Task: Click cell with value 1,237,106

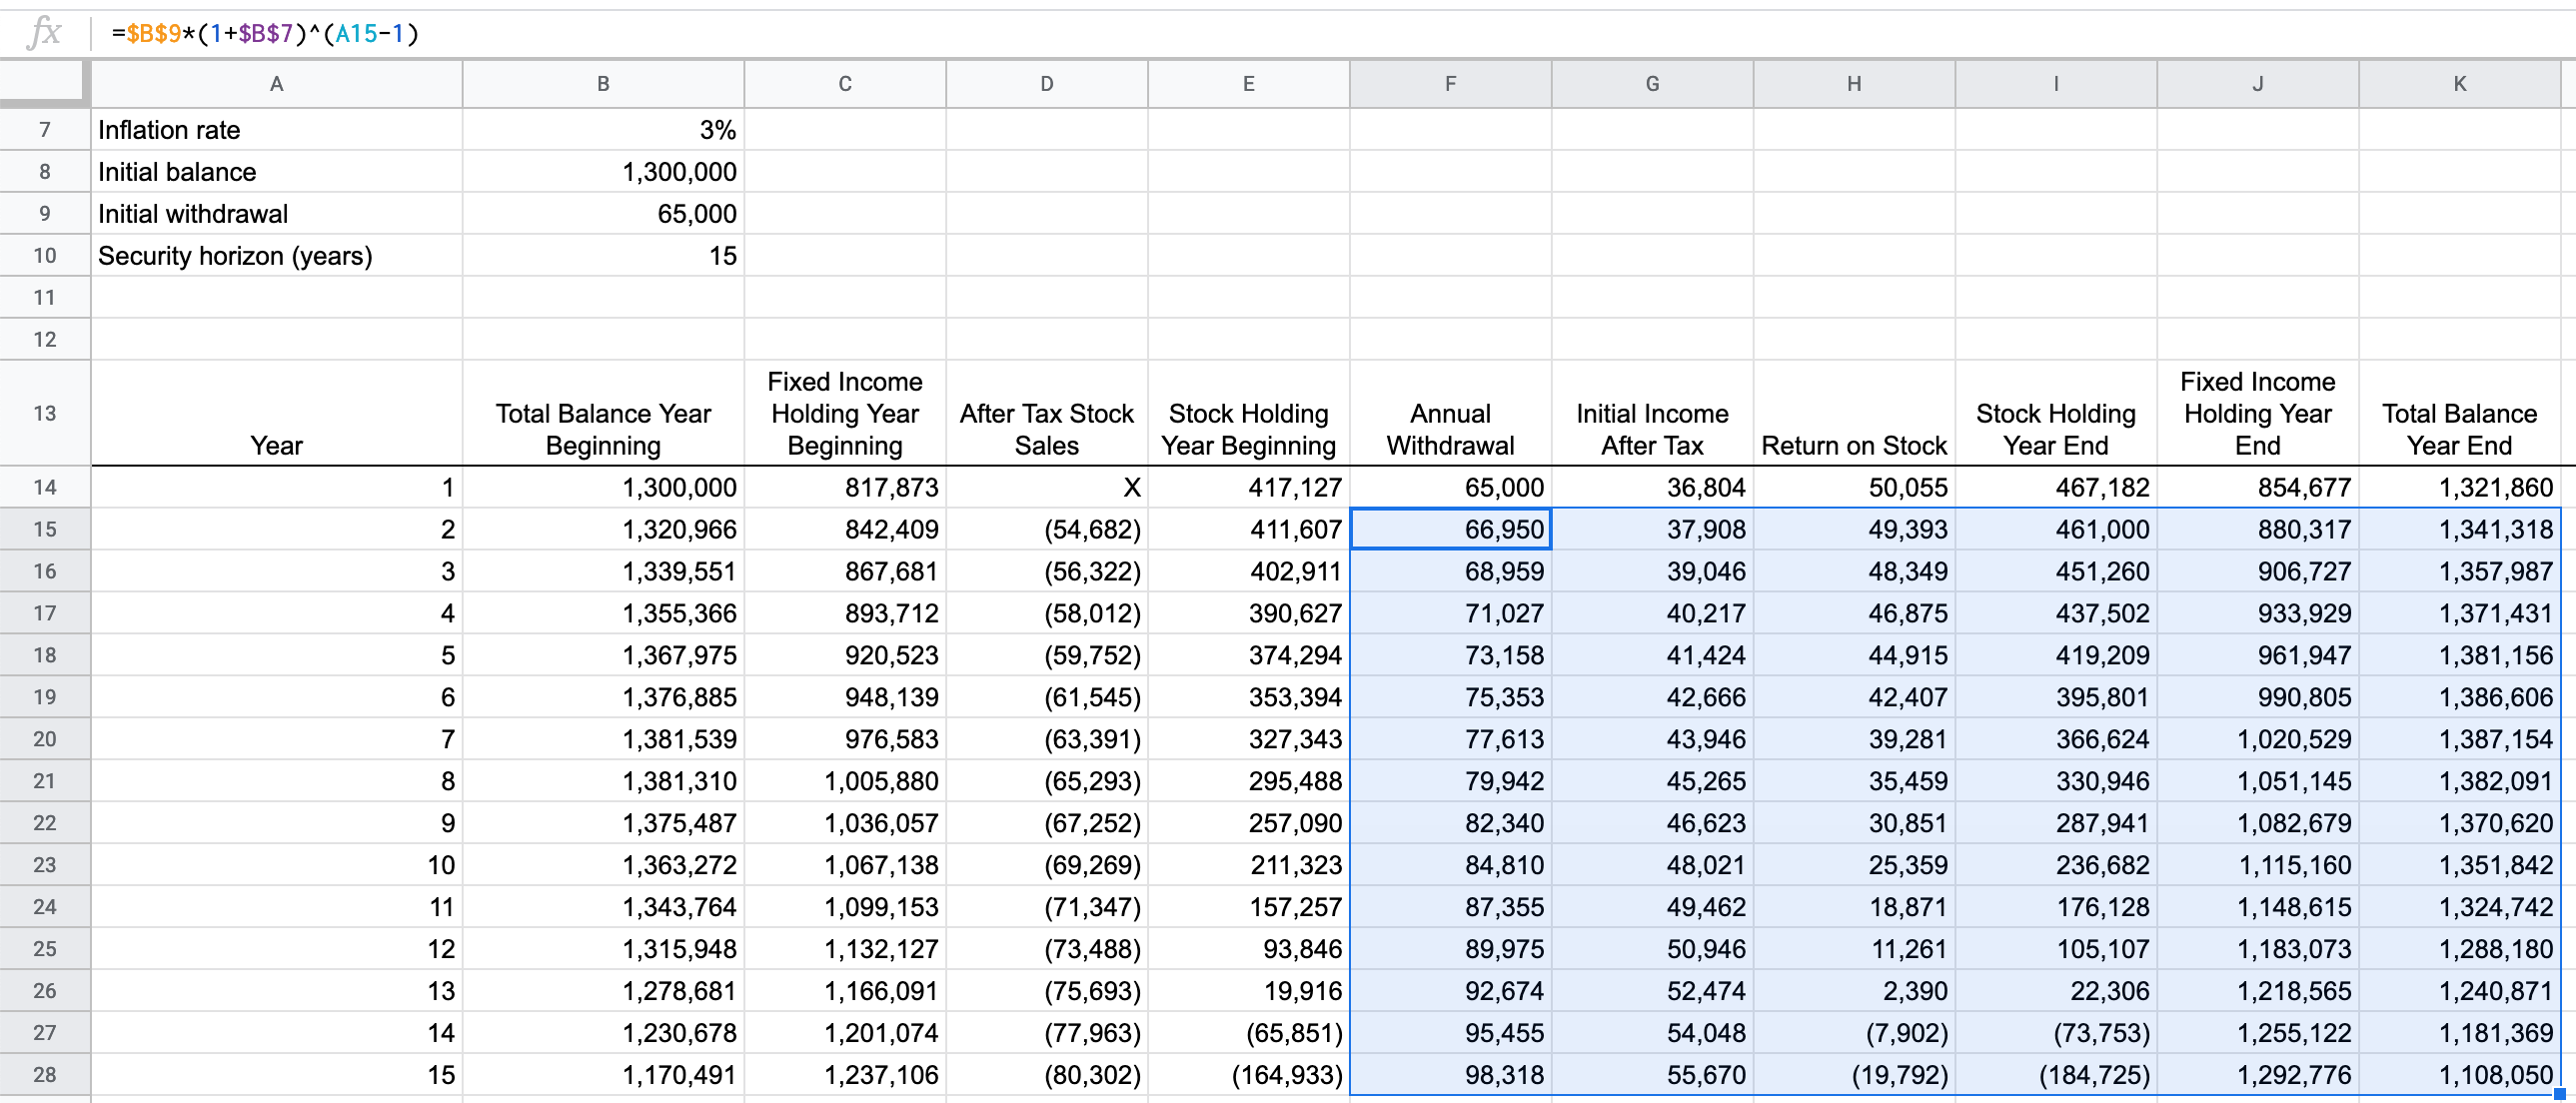Action: (x=845, y=1075)
